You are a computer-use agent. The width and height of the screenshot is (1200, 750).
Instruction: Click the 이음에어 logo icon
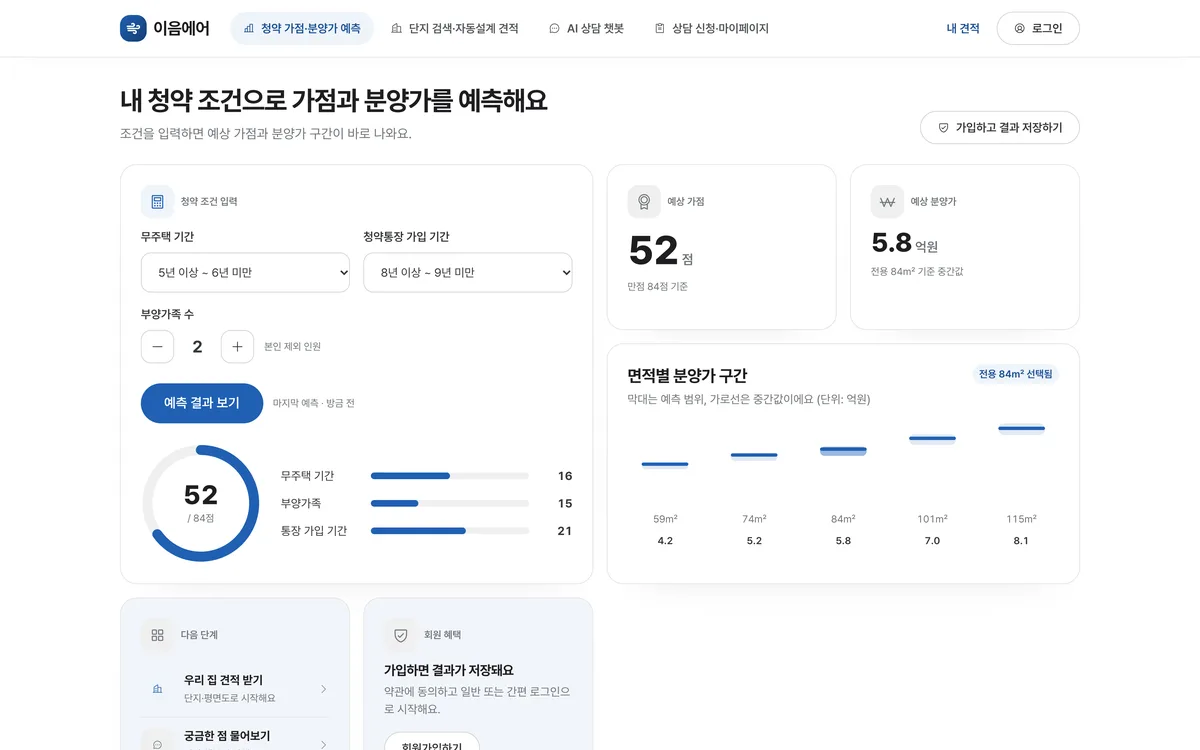pyautogui.click(x=133, y=29)
